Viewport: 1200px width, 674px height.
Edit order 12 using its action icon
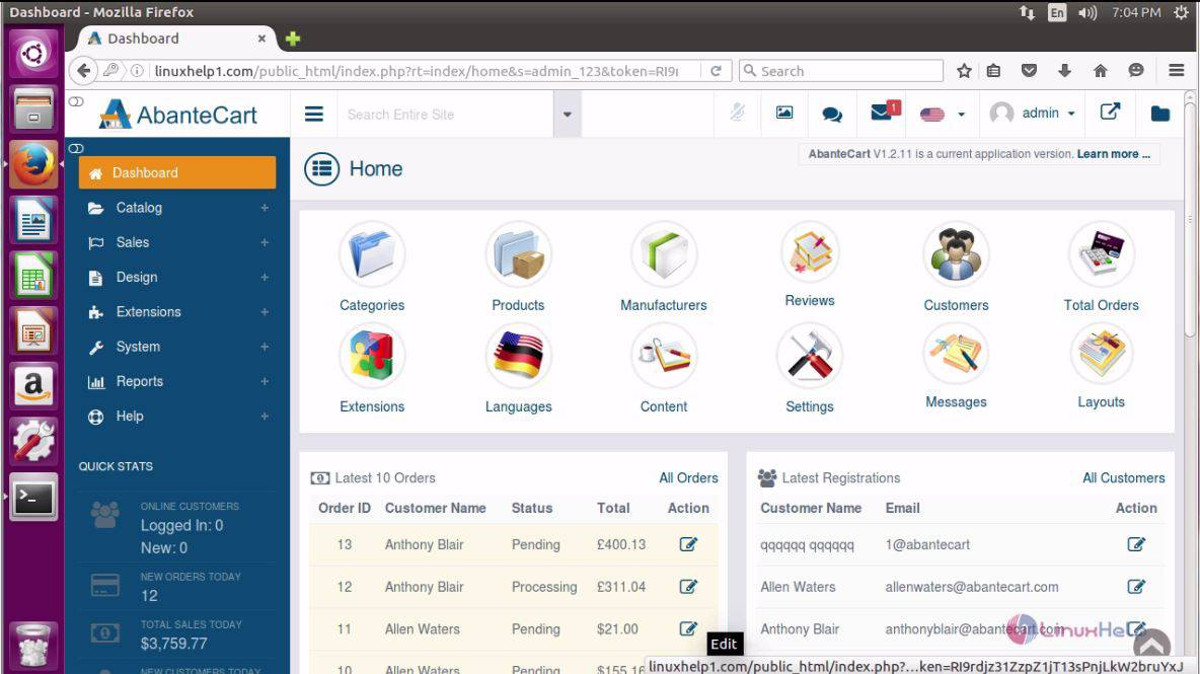click(688, 586)
